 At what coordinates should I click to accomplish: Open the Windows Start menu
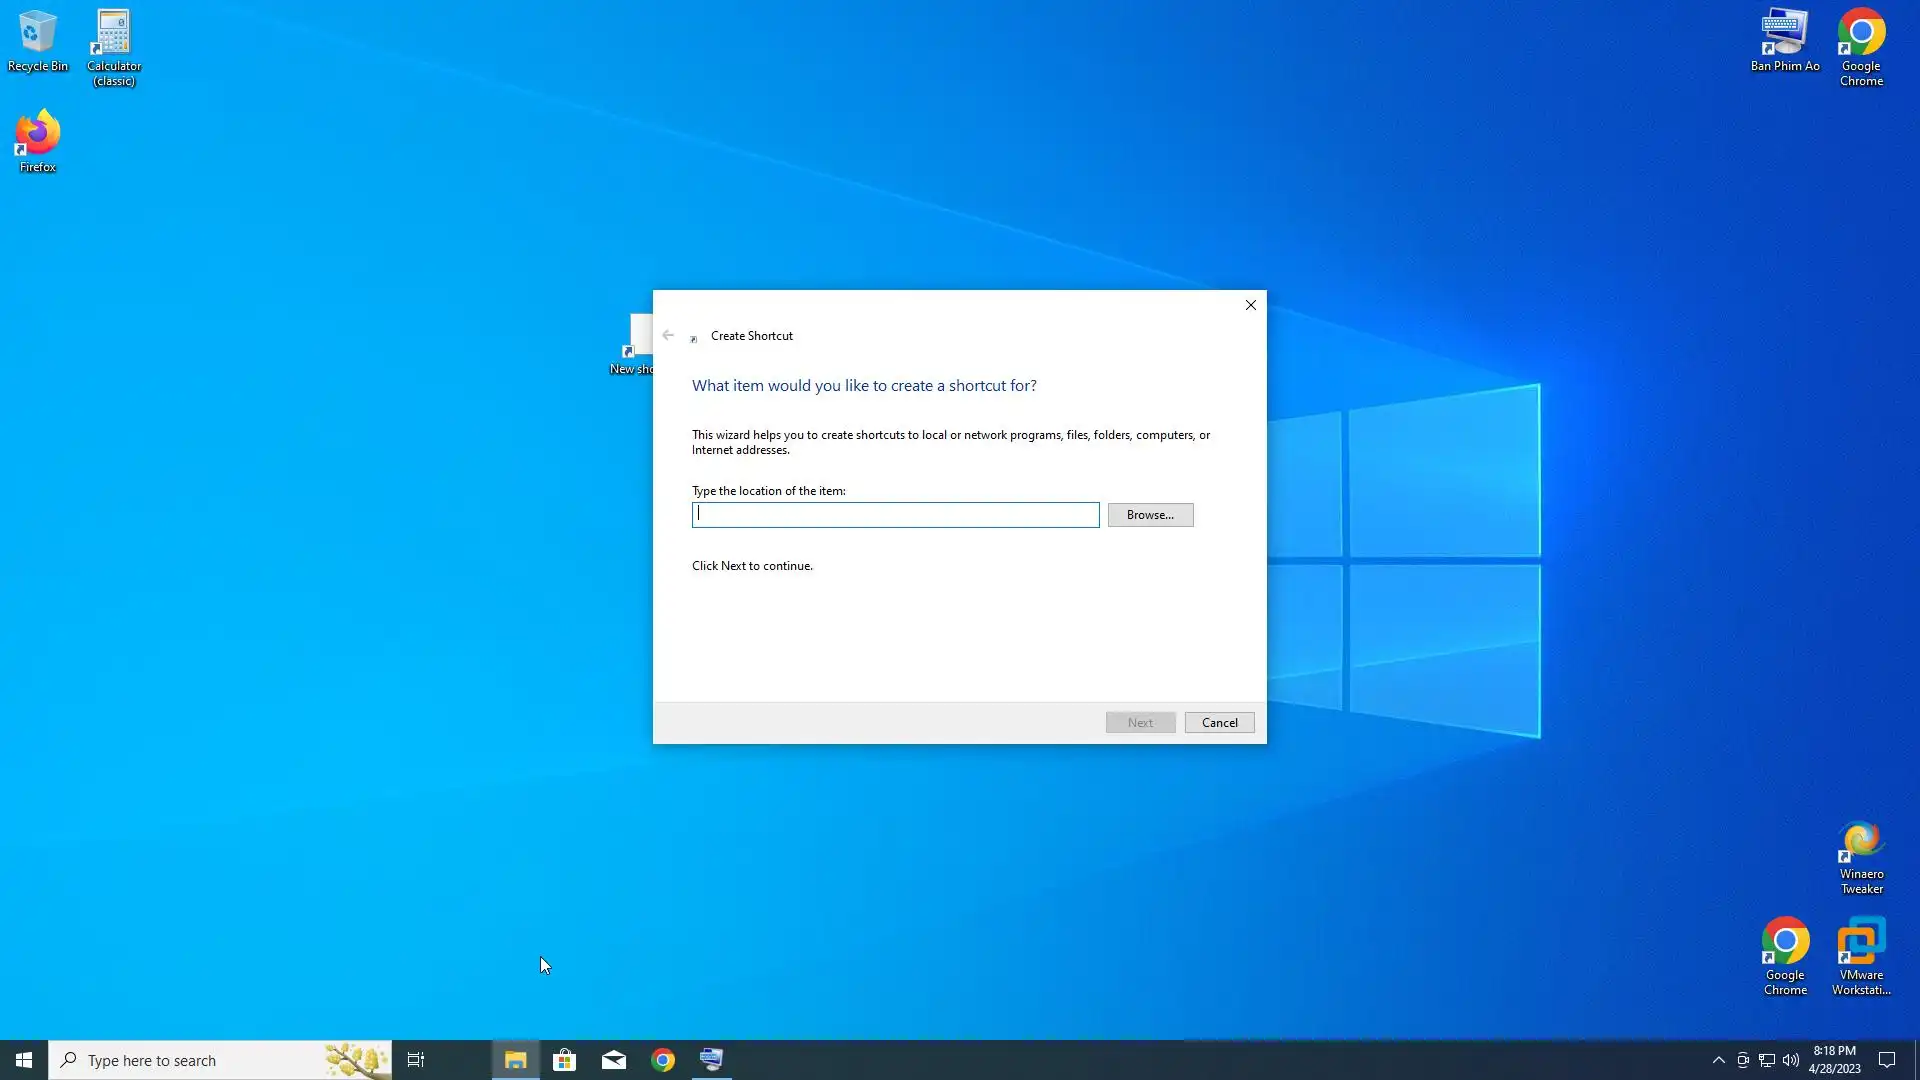pyautogui.click(x=24, y=1060)
